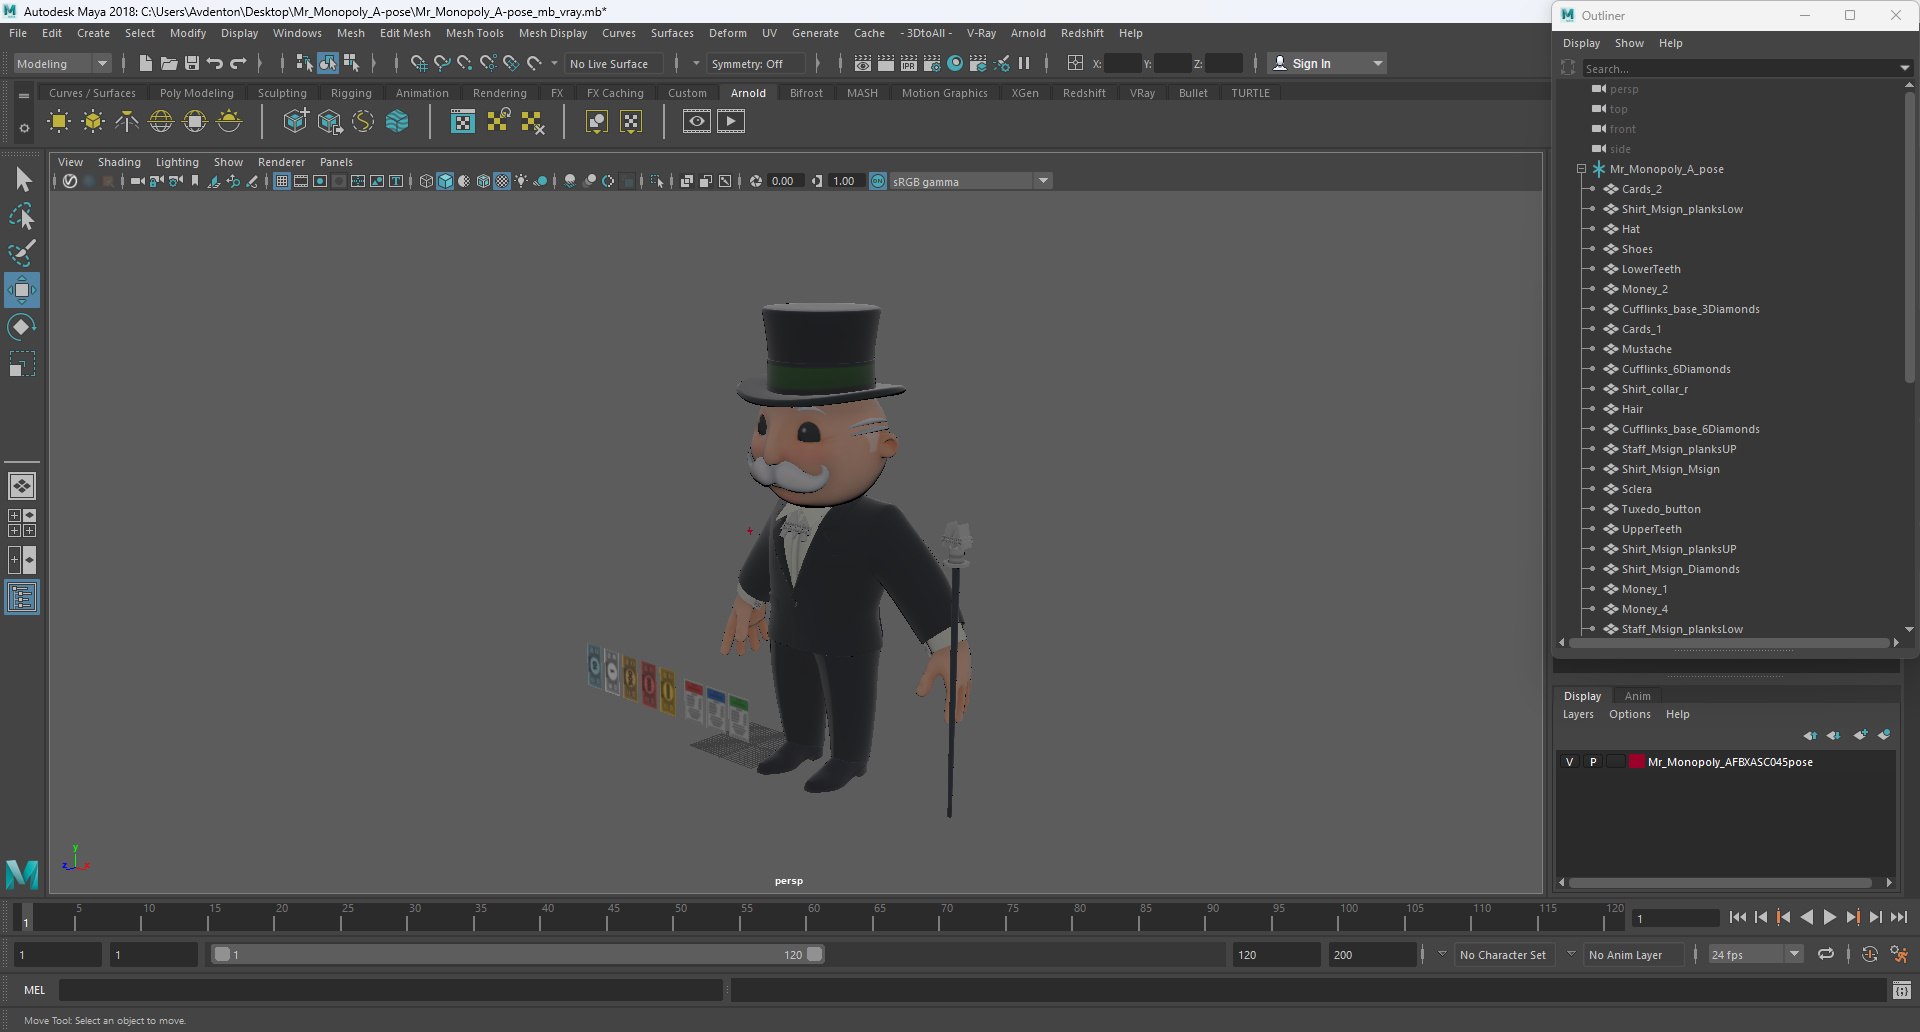
Task: Toggle color management ON button
Action: [x=878, y=181]
